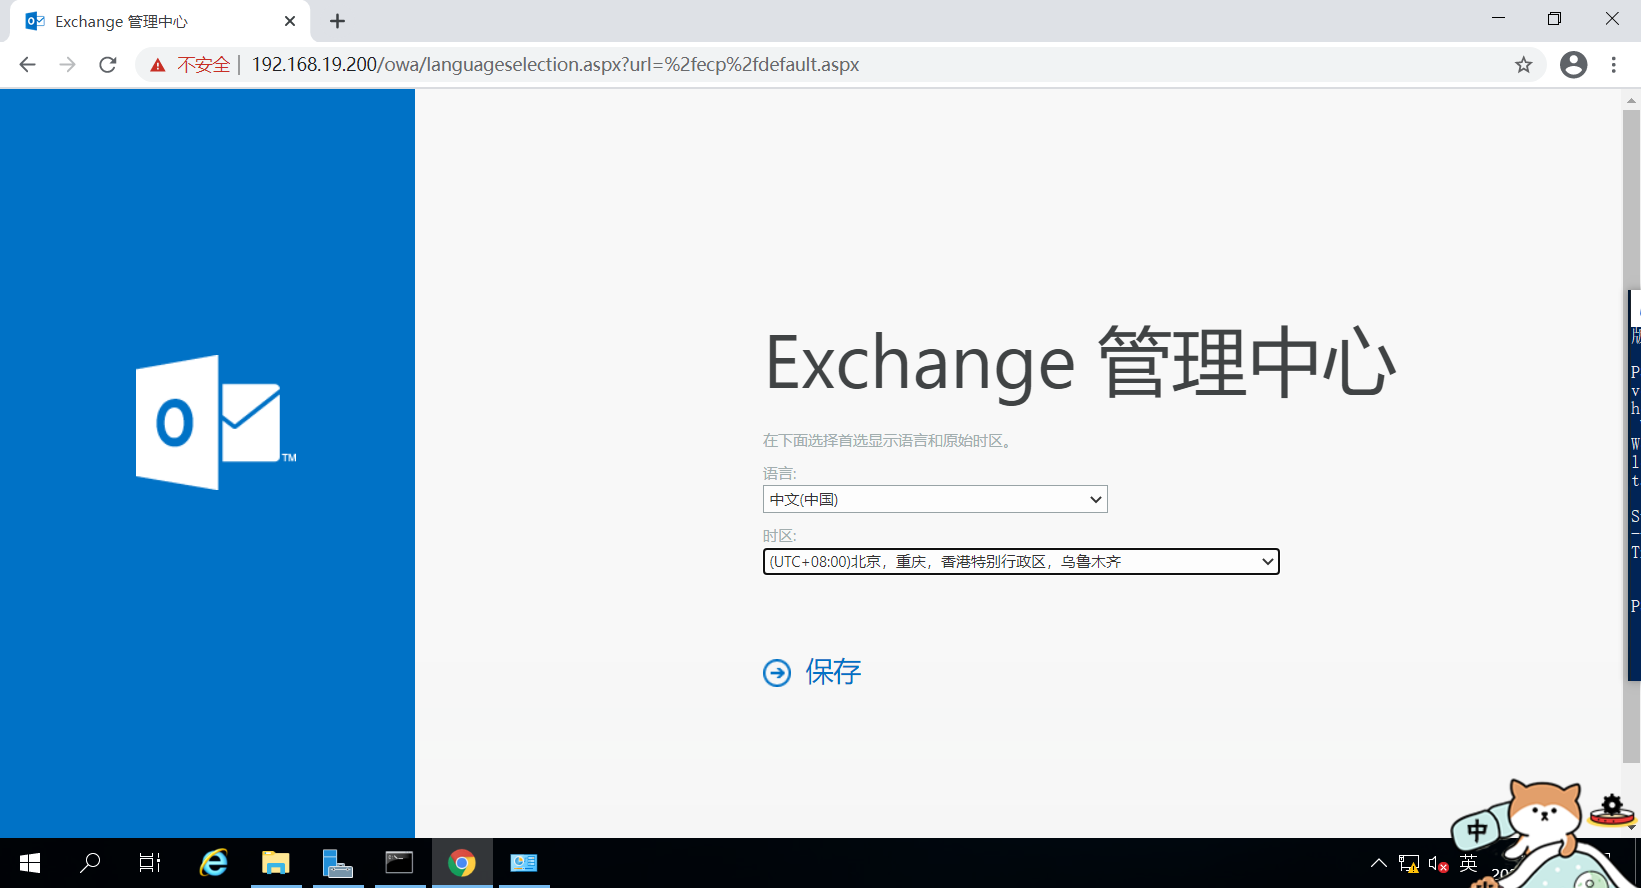Click the network status tray icon
The width and height of the screenshot is (1641, 888).
coord(1409,863)
